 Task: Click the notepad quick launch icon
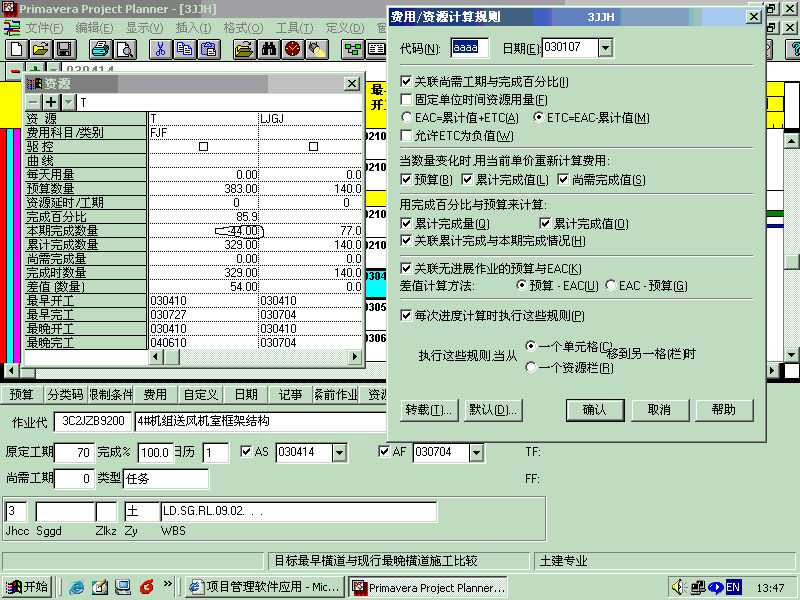click(x=100, y=587)
